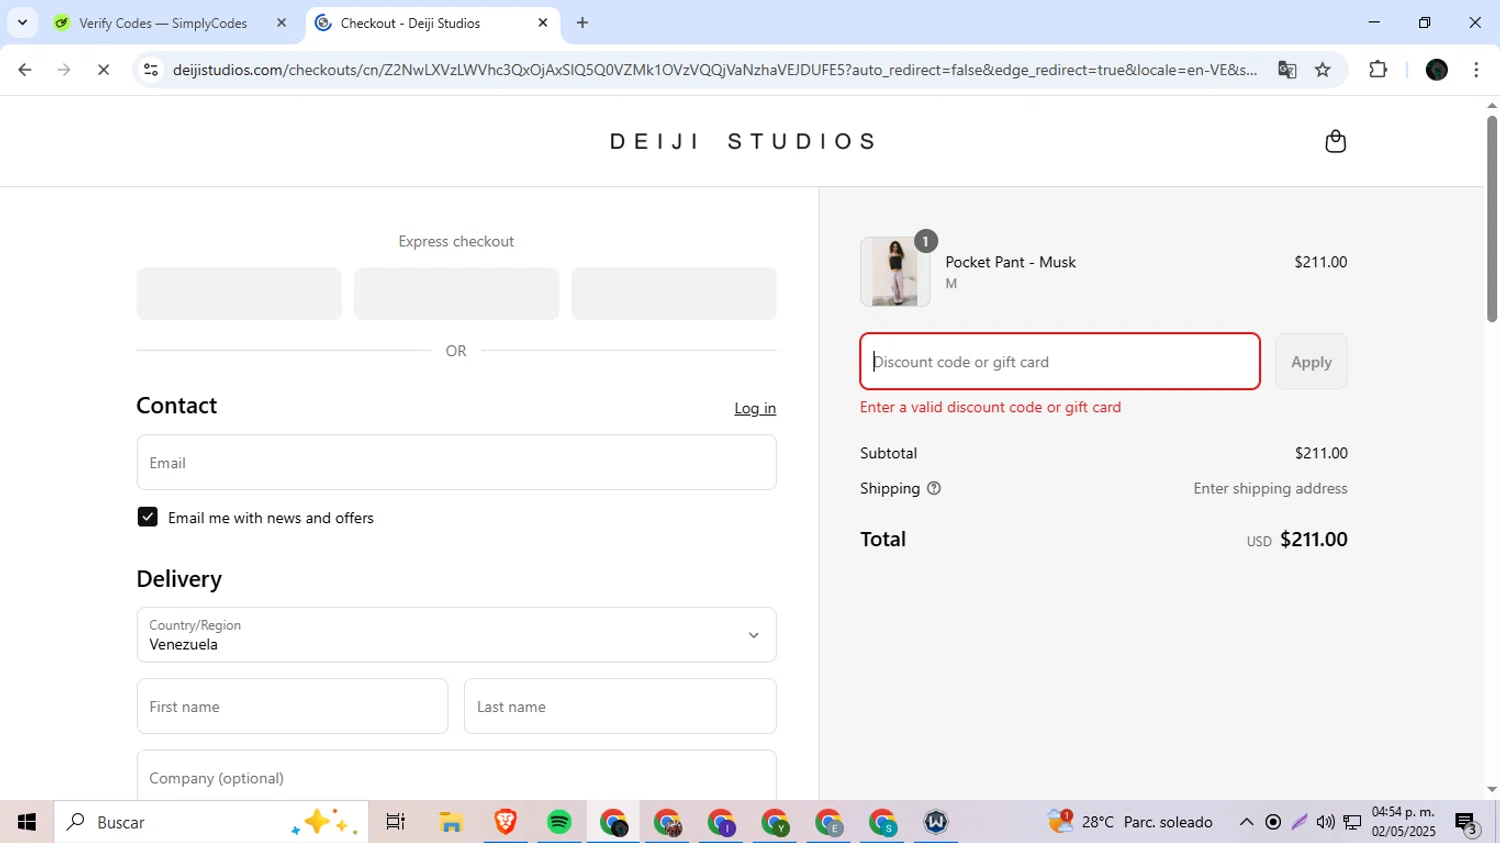The height and width of the screenshot is (843, 1500).
Task: Click the browser back arrow
Action: [25, 69]
